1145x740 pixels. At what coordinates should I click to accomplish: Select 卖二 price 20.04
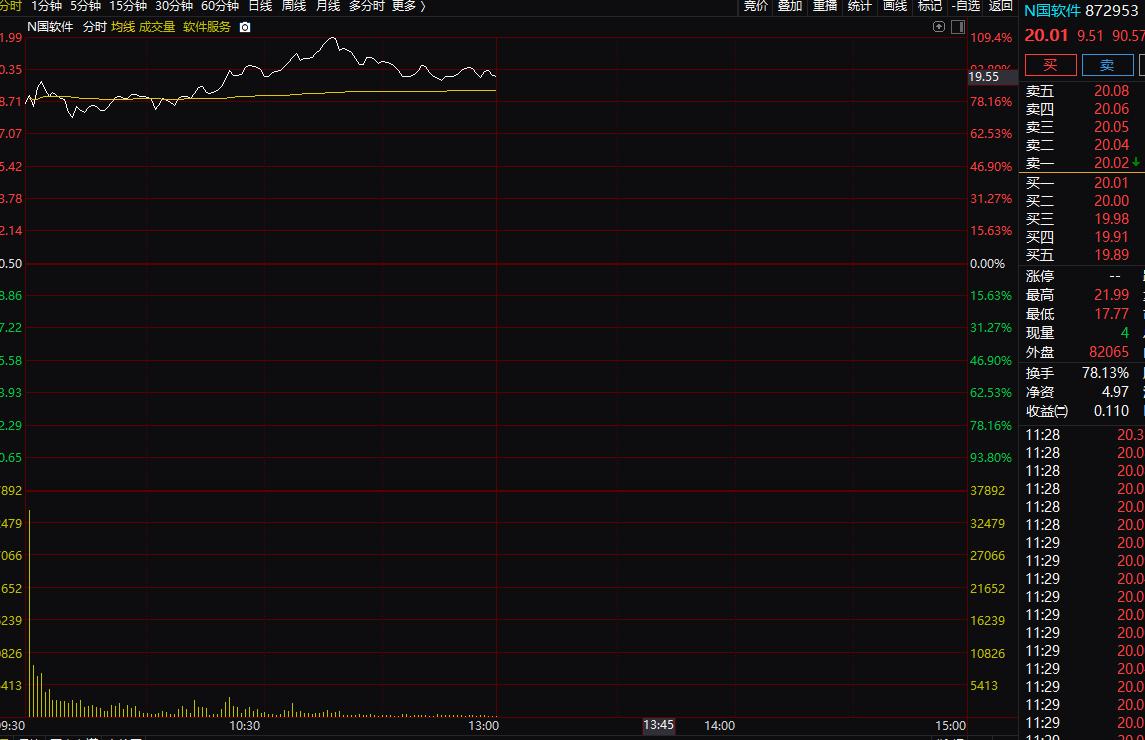point(1111,145)
